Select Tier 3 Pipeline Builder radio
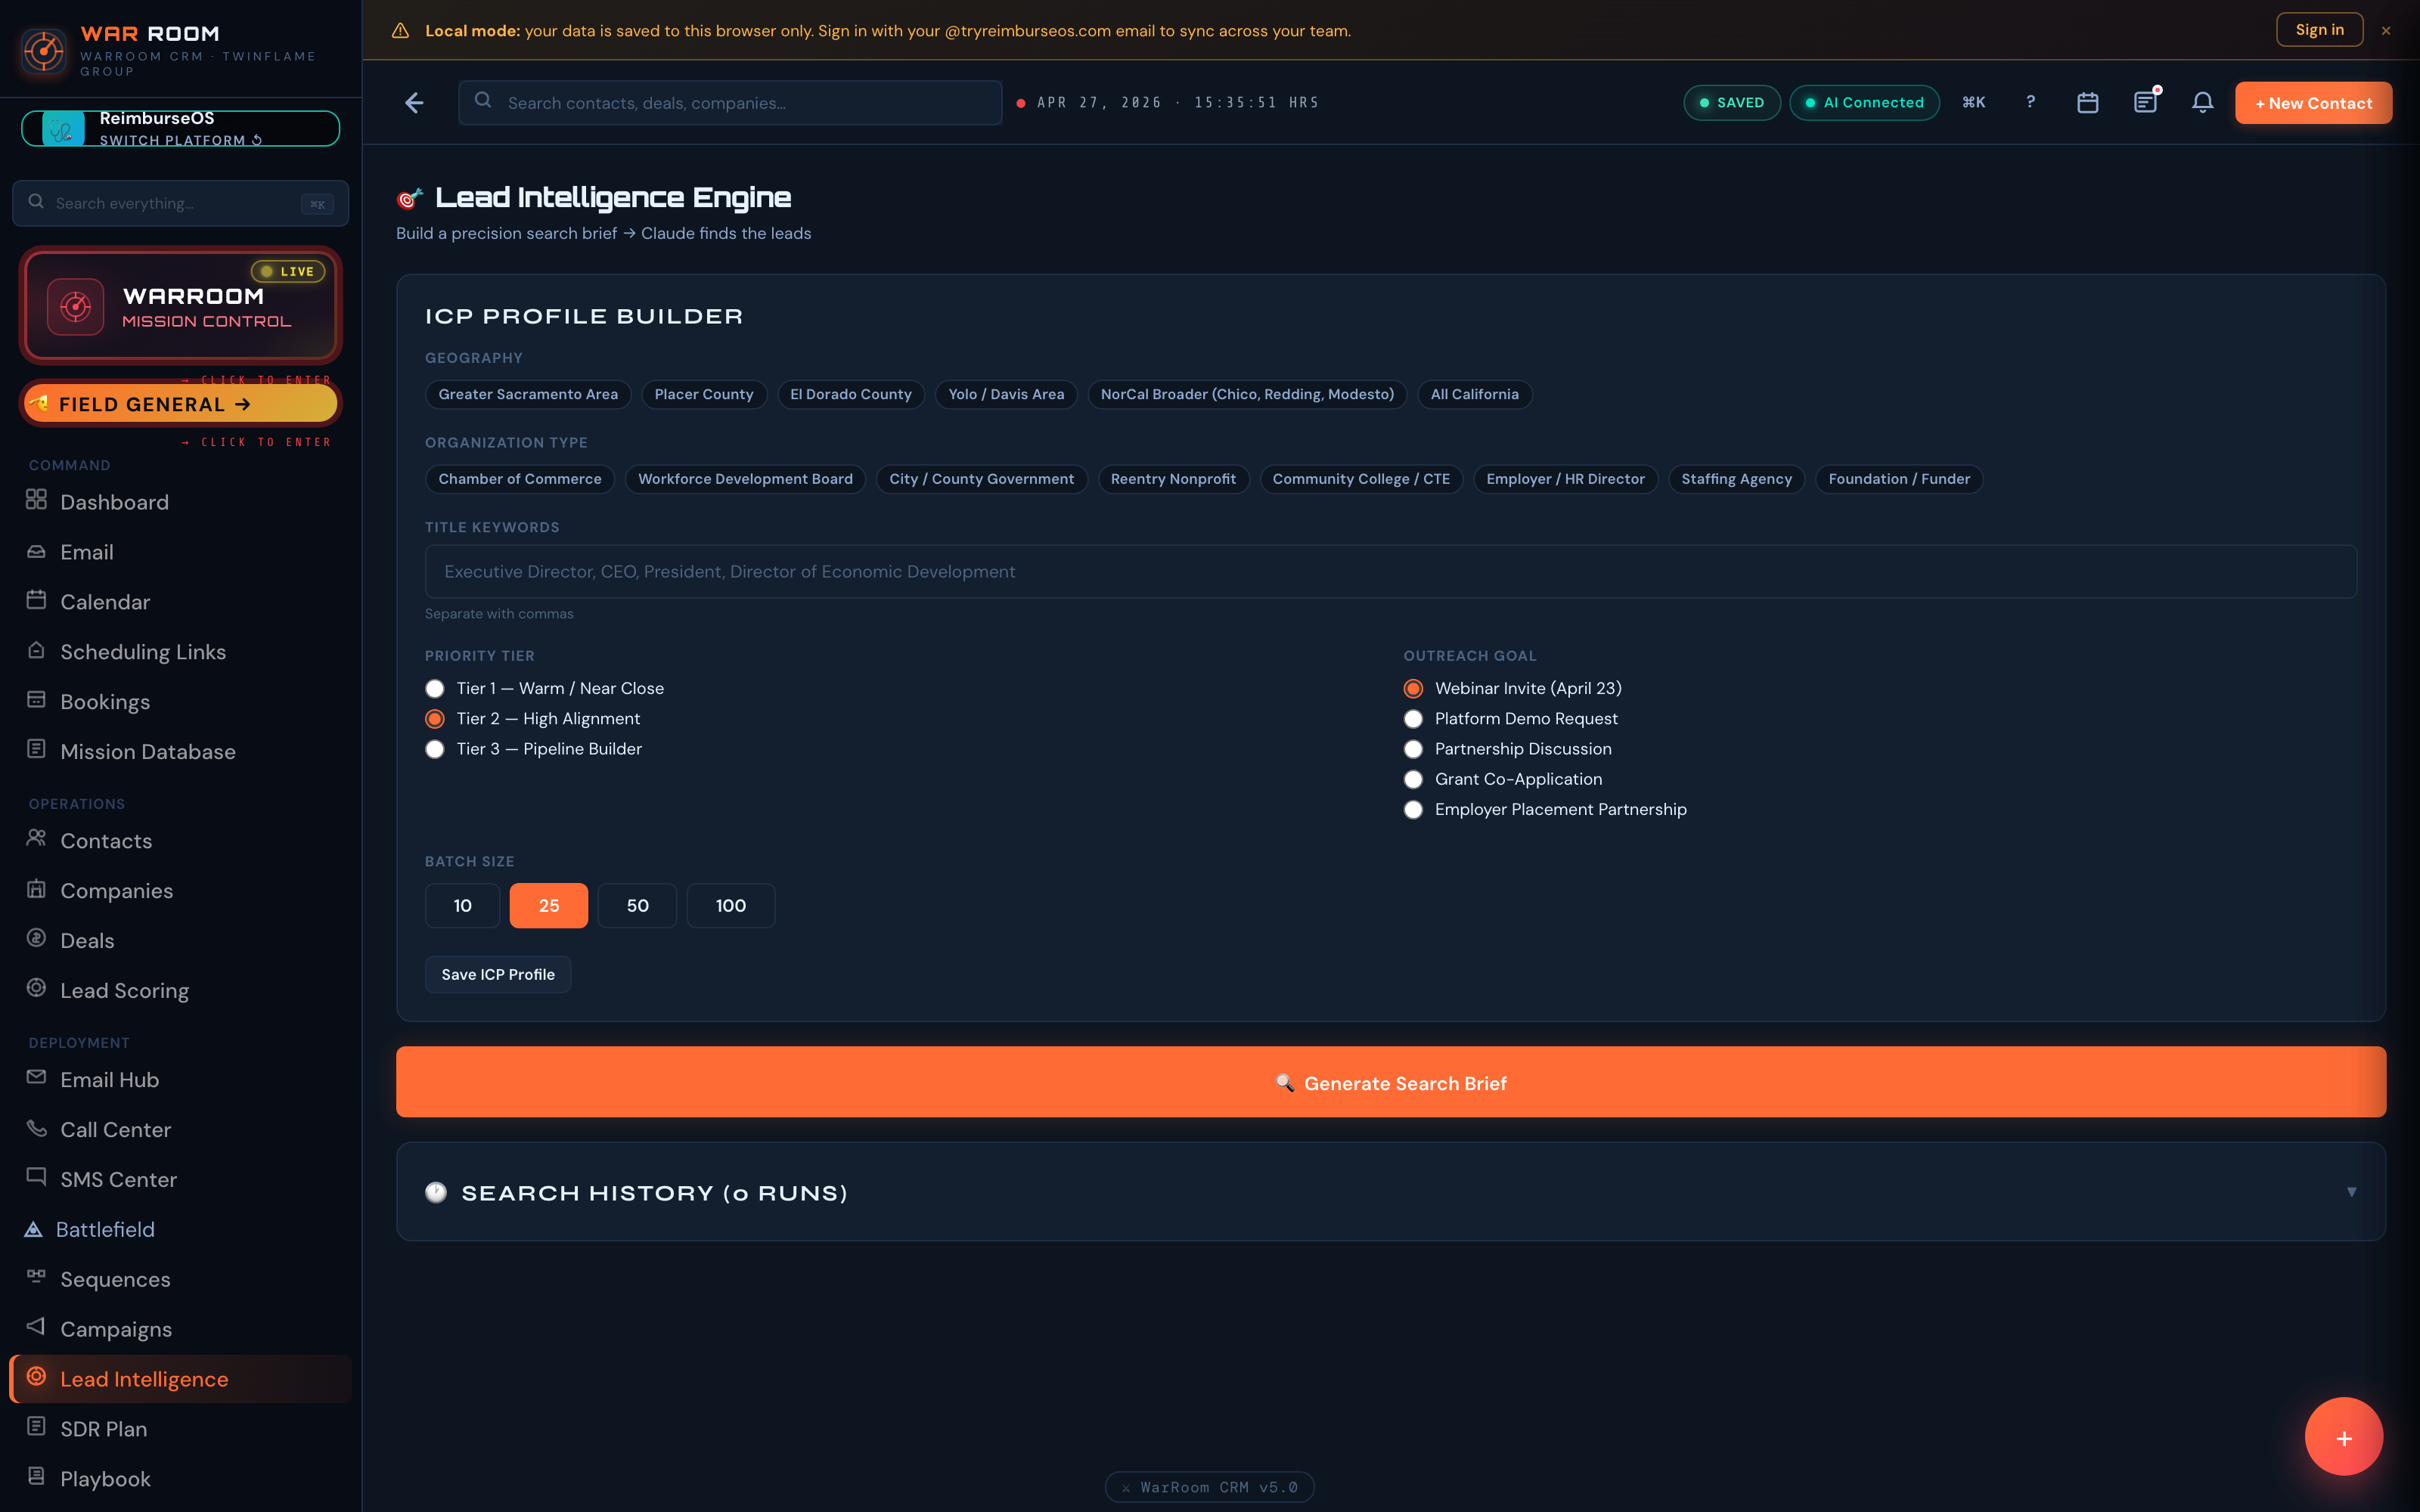The width and height of the screenshot is (2420, 1512). point(435,749)
